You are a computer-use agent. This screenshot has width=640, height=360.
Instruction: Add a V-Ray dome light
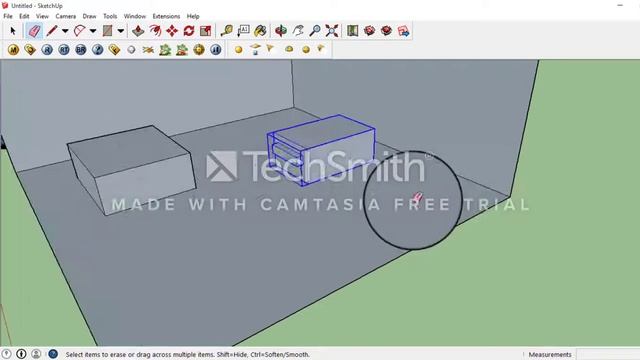click(x=289, y=49)
